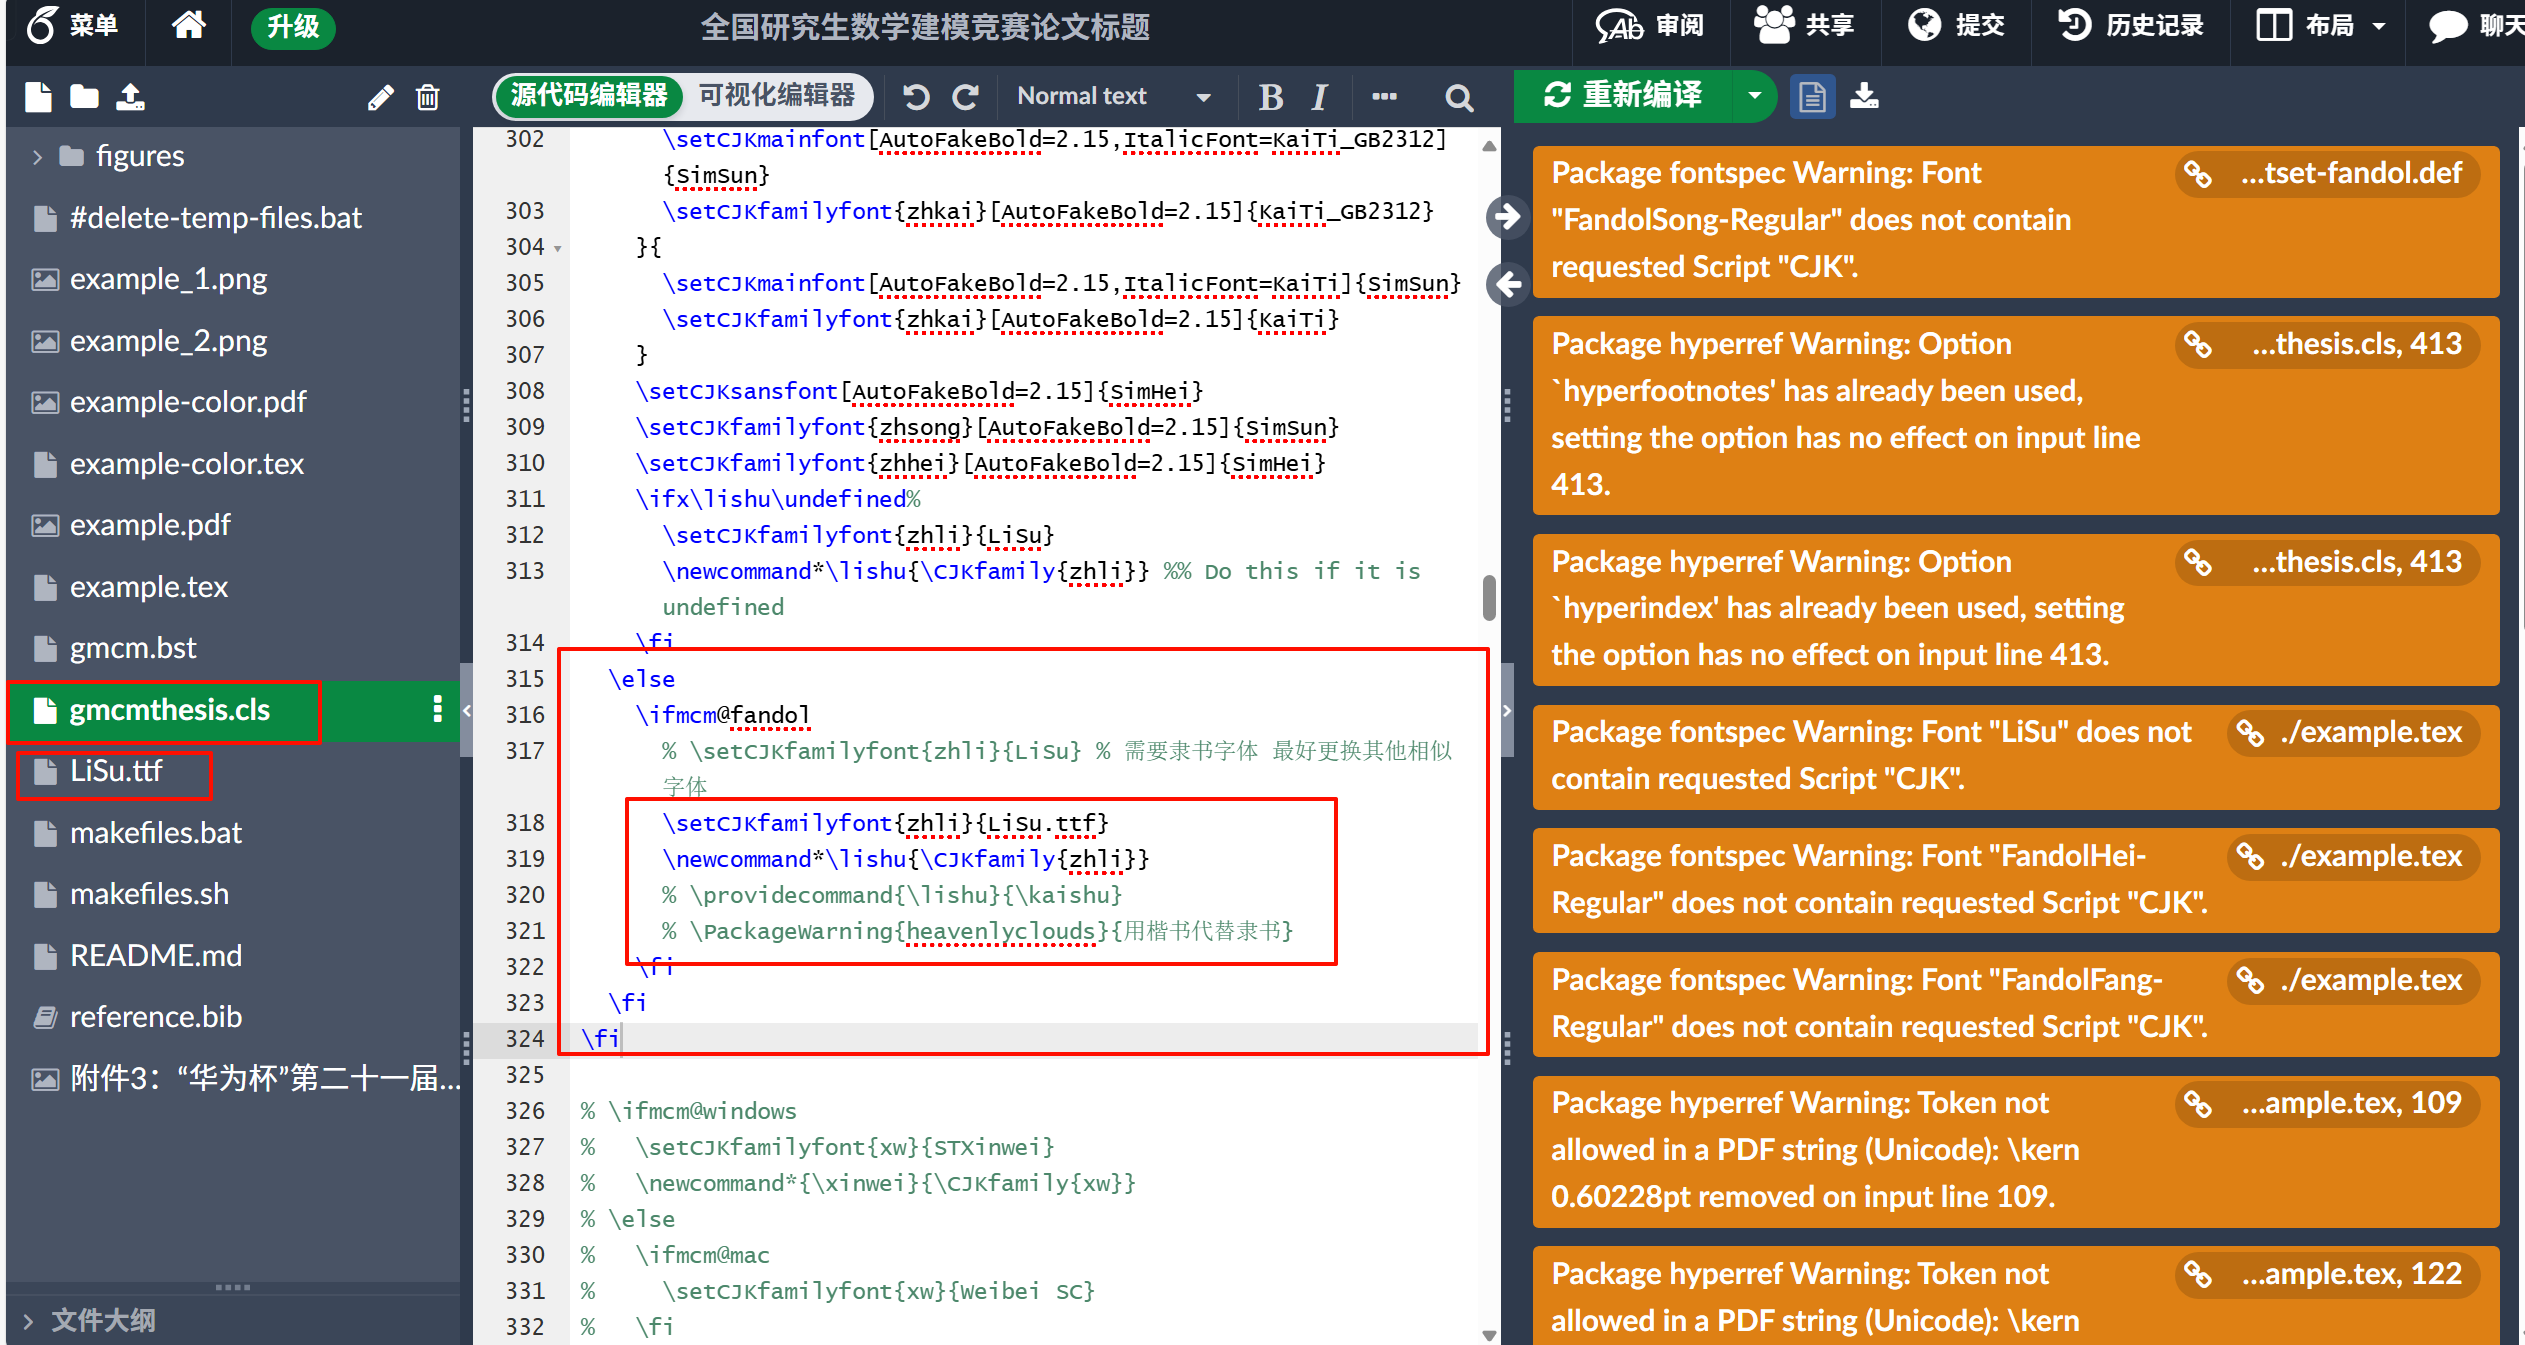Open ...ample.tex, 109 log link
This screenshot has width=2525, height=1345.
click(x=2327, y=1103)
